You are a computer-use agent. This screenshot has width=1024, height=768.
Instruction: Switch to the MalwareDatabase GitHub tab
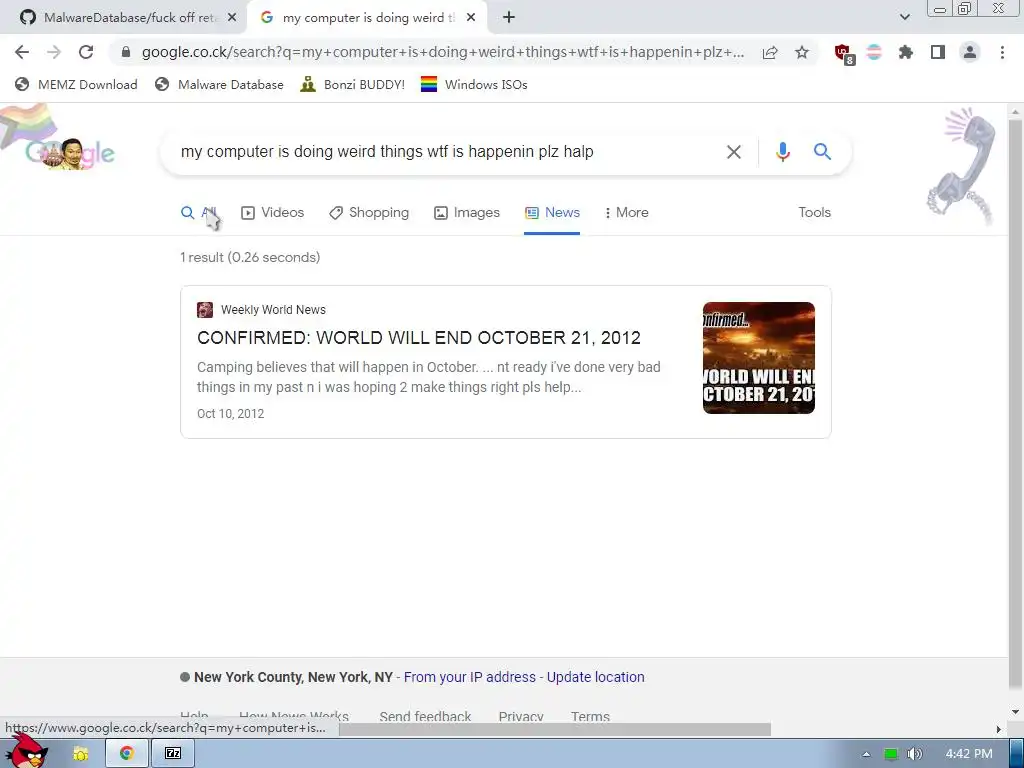[x=123, y=18]
